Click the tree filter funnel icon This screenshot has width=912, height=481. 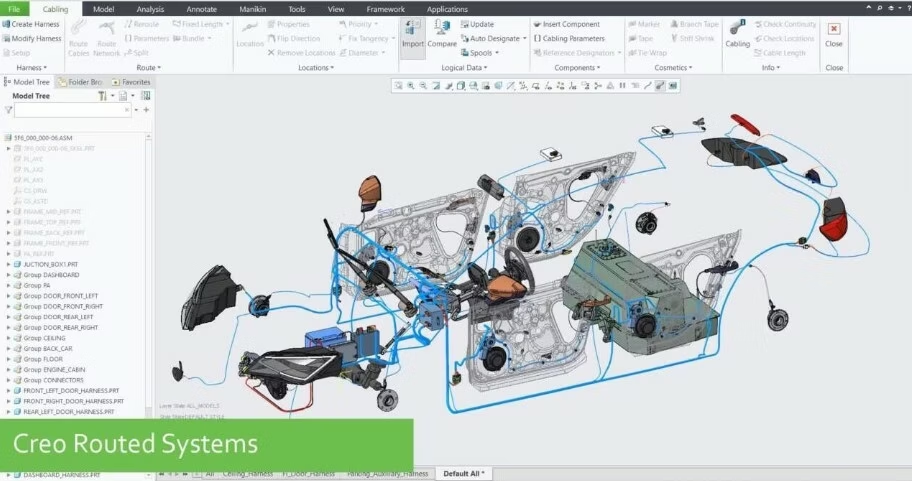[x=8, y=110]
